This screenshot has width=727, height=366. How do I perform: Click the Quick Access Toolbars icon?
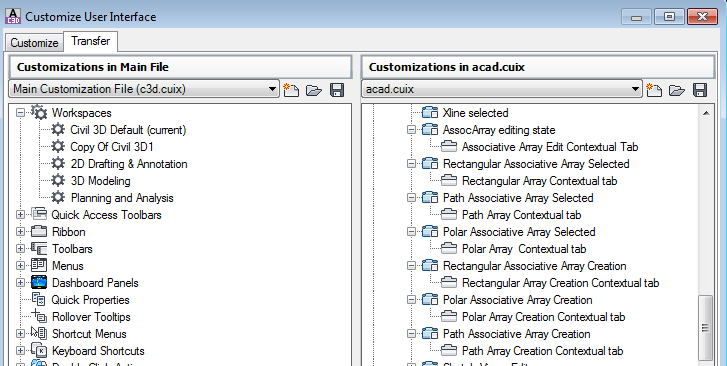pyautogui.click(x=39, y=214)
